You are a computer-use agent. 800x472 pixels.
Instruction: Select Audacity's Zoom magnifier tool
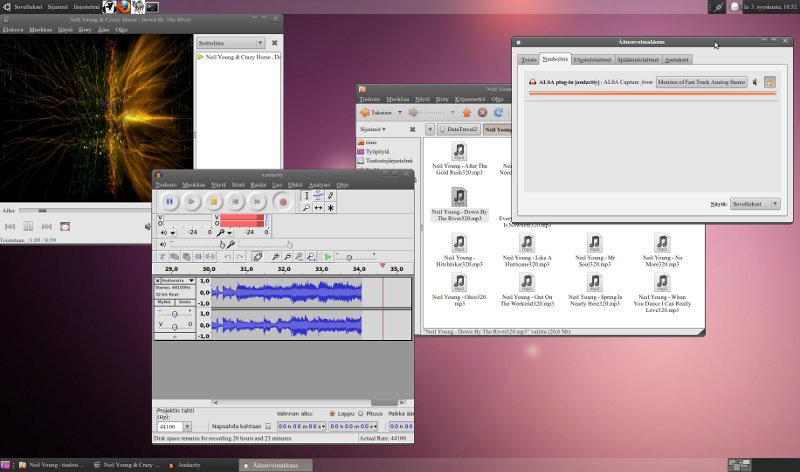click(x=306, y=208)
